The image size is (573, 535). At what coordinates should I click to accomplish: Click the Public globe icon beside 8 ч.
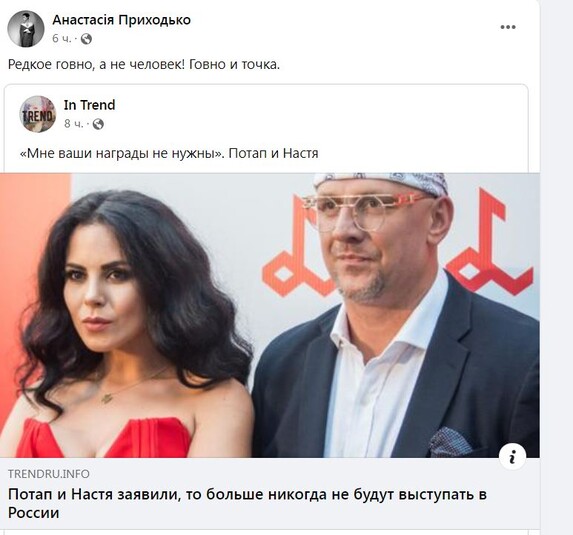pyautogui.click(x=98, y=124)
